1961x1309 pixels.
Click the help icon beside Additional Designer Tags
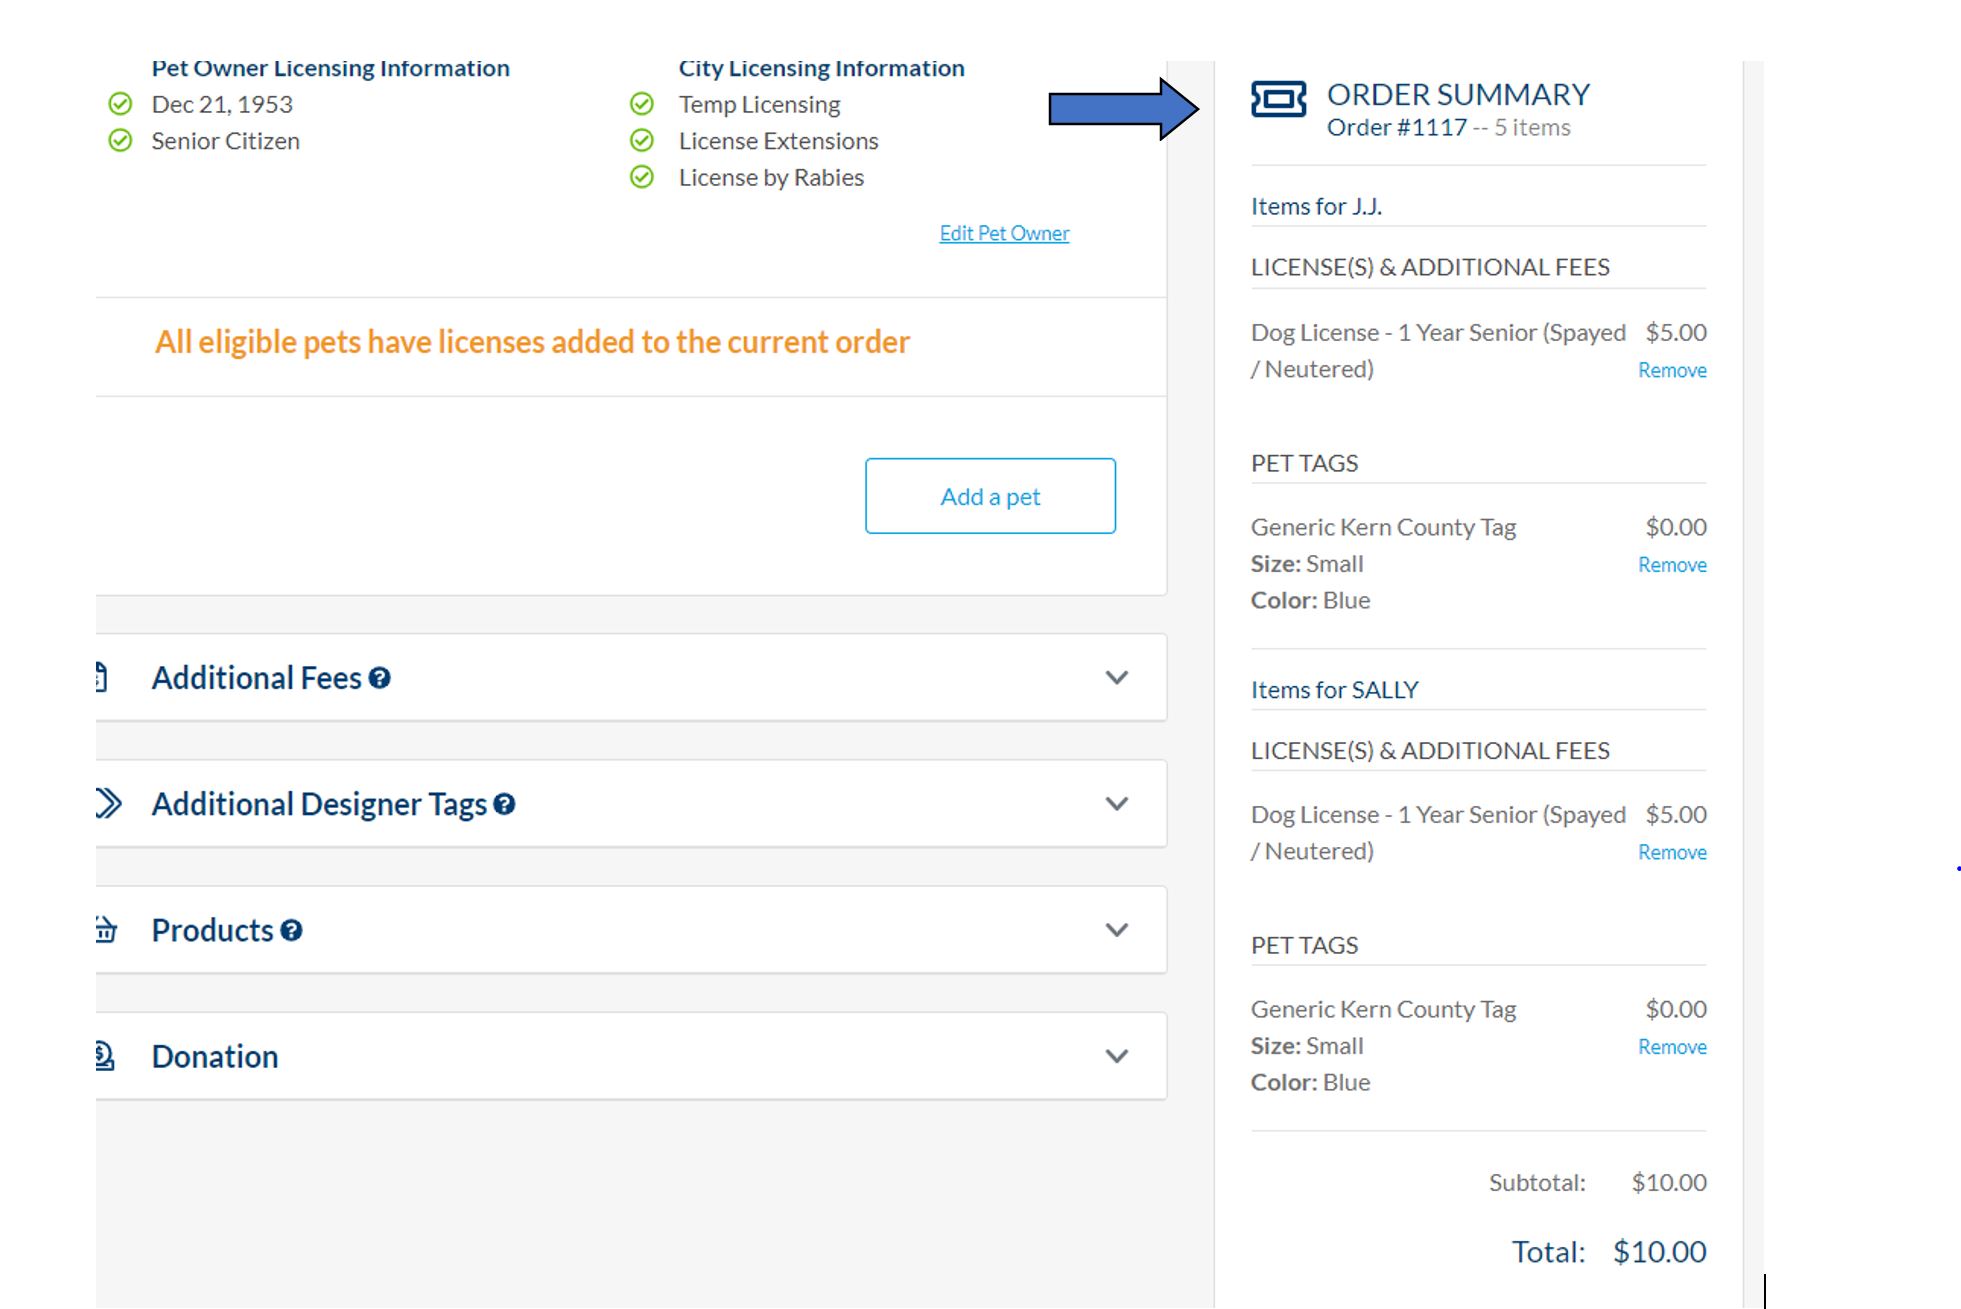(505, 804)
